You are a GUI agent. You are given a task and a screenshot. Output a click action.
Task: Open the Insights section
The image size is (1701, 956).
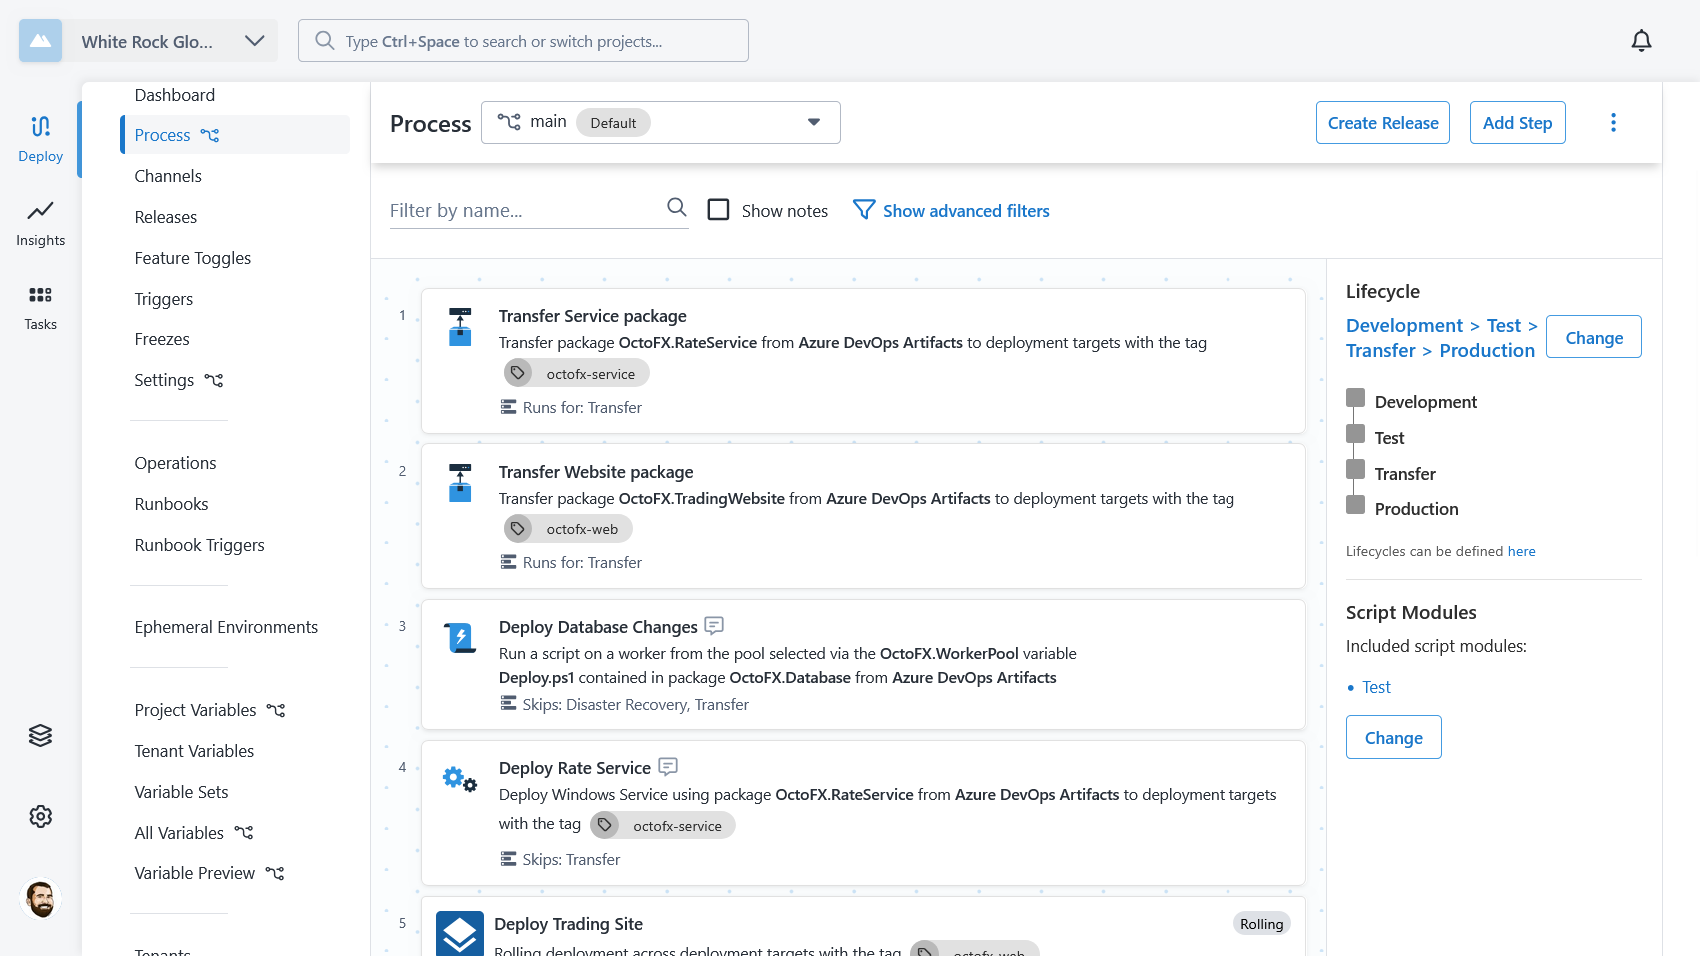pyautogui.click(x=40, y=223)
